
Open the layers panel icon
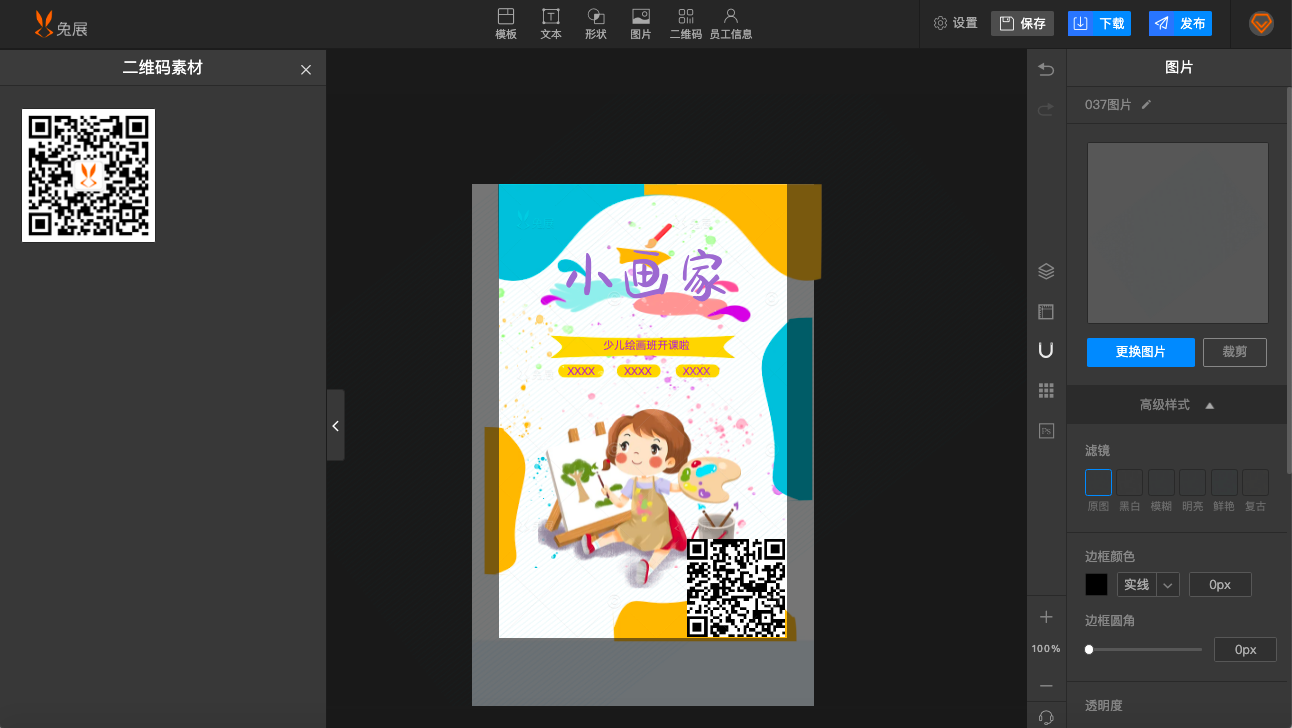[x=1046, y=271]
